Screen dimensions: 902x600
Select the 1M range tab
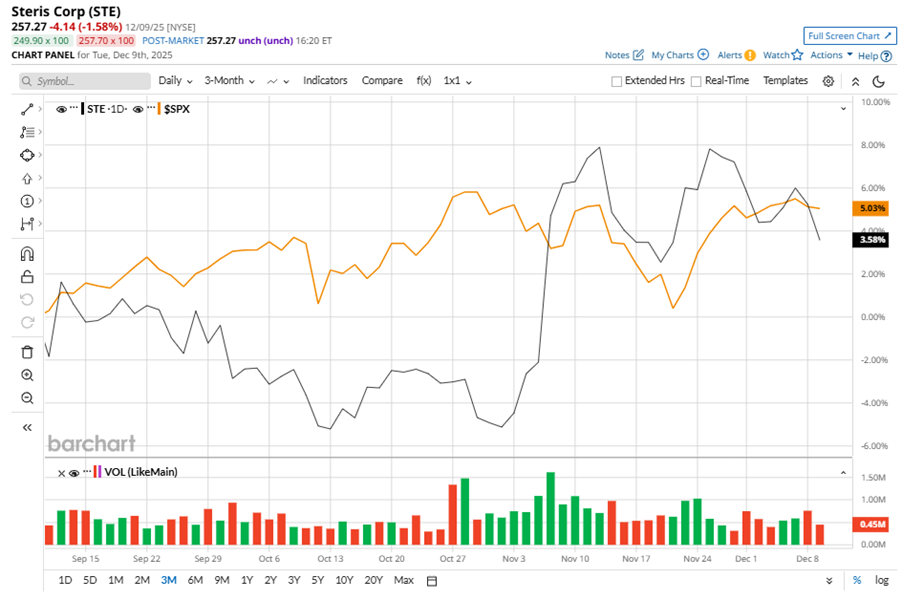(x=116, y=580)
